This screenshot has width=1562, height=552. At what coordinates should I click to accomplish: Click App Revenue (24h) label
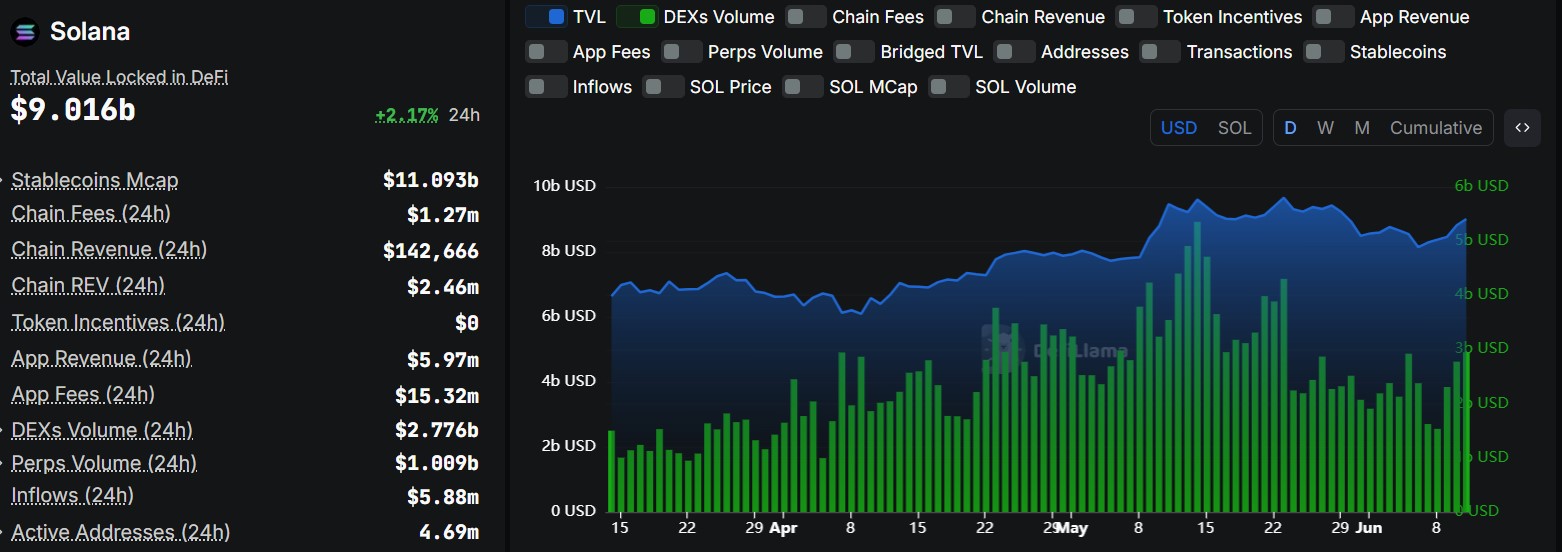[101, 359]
